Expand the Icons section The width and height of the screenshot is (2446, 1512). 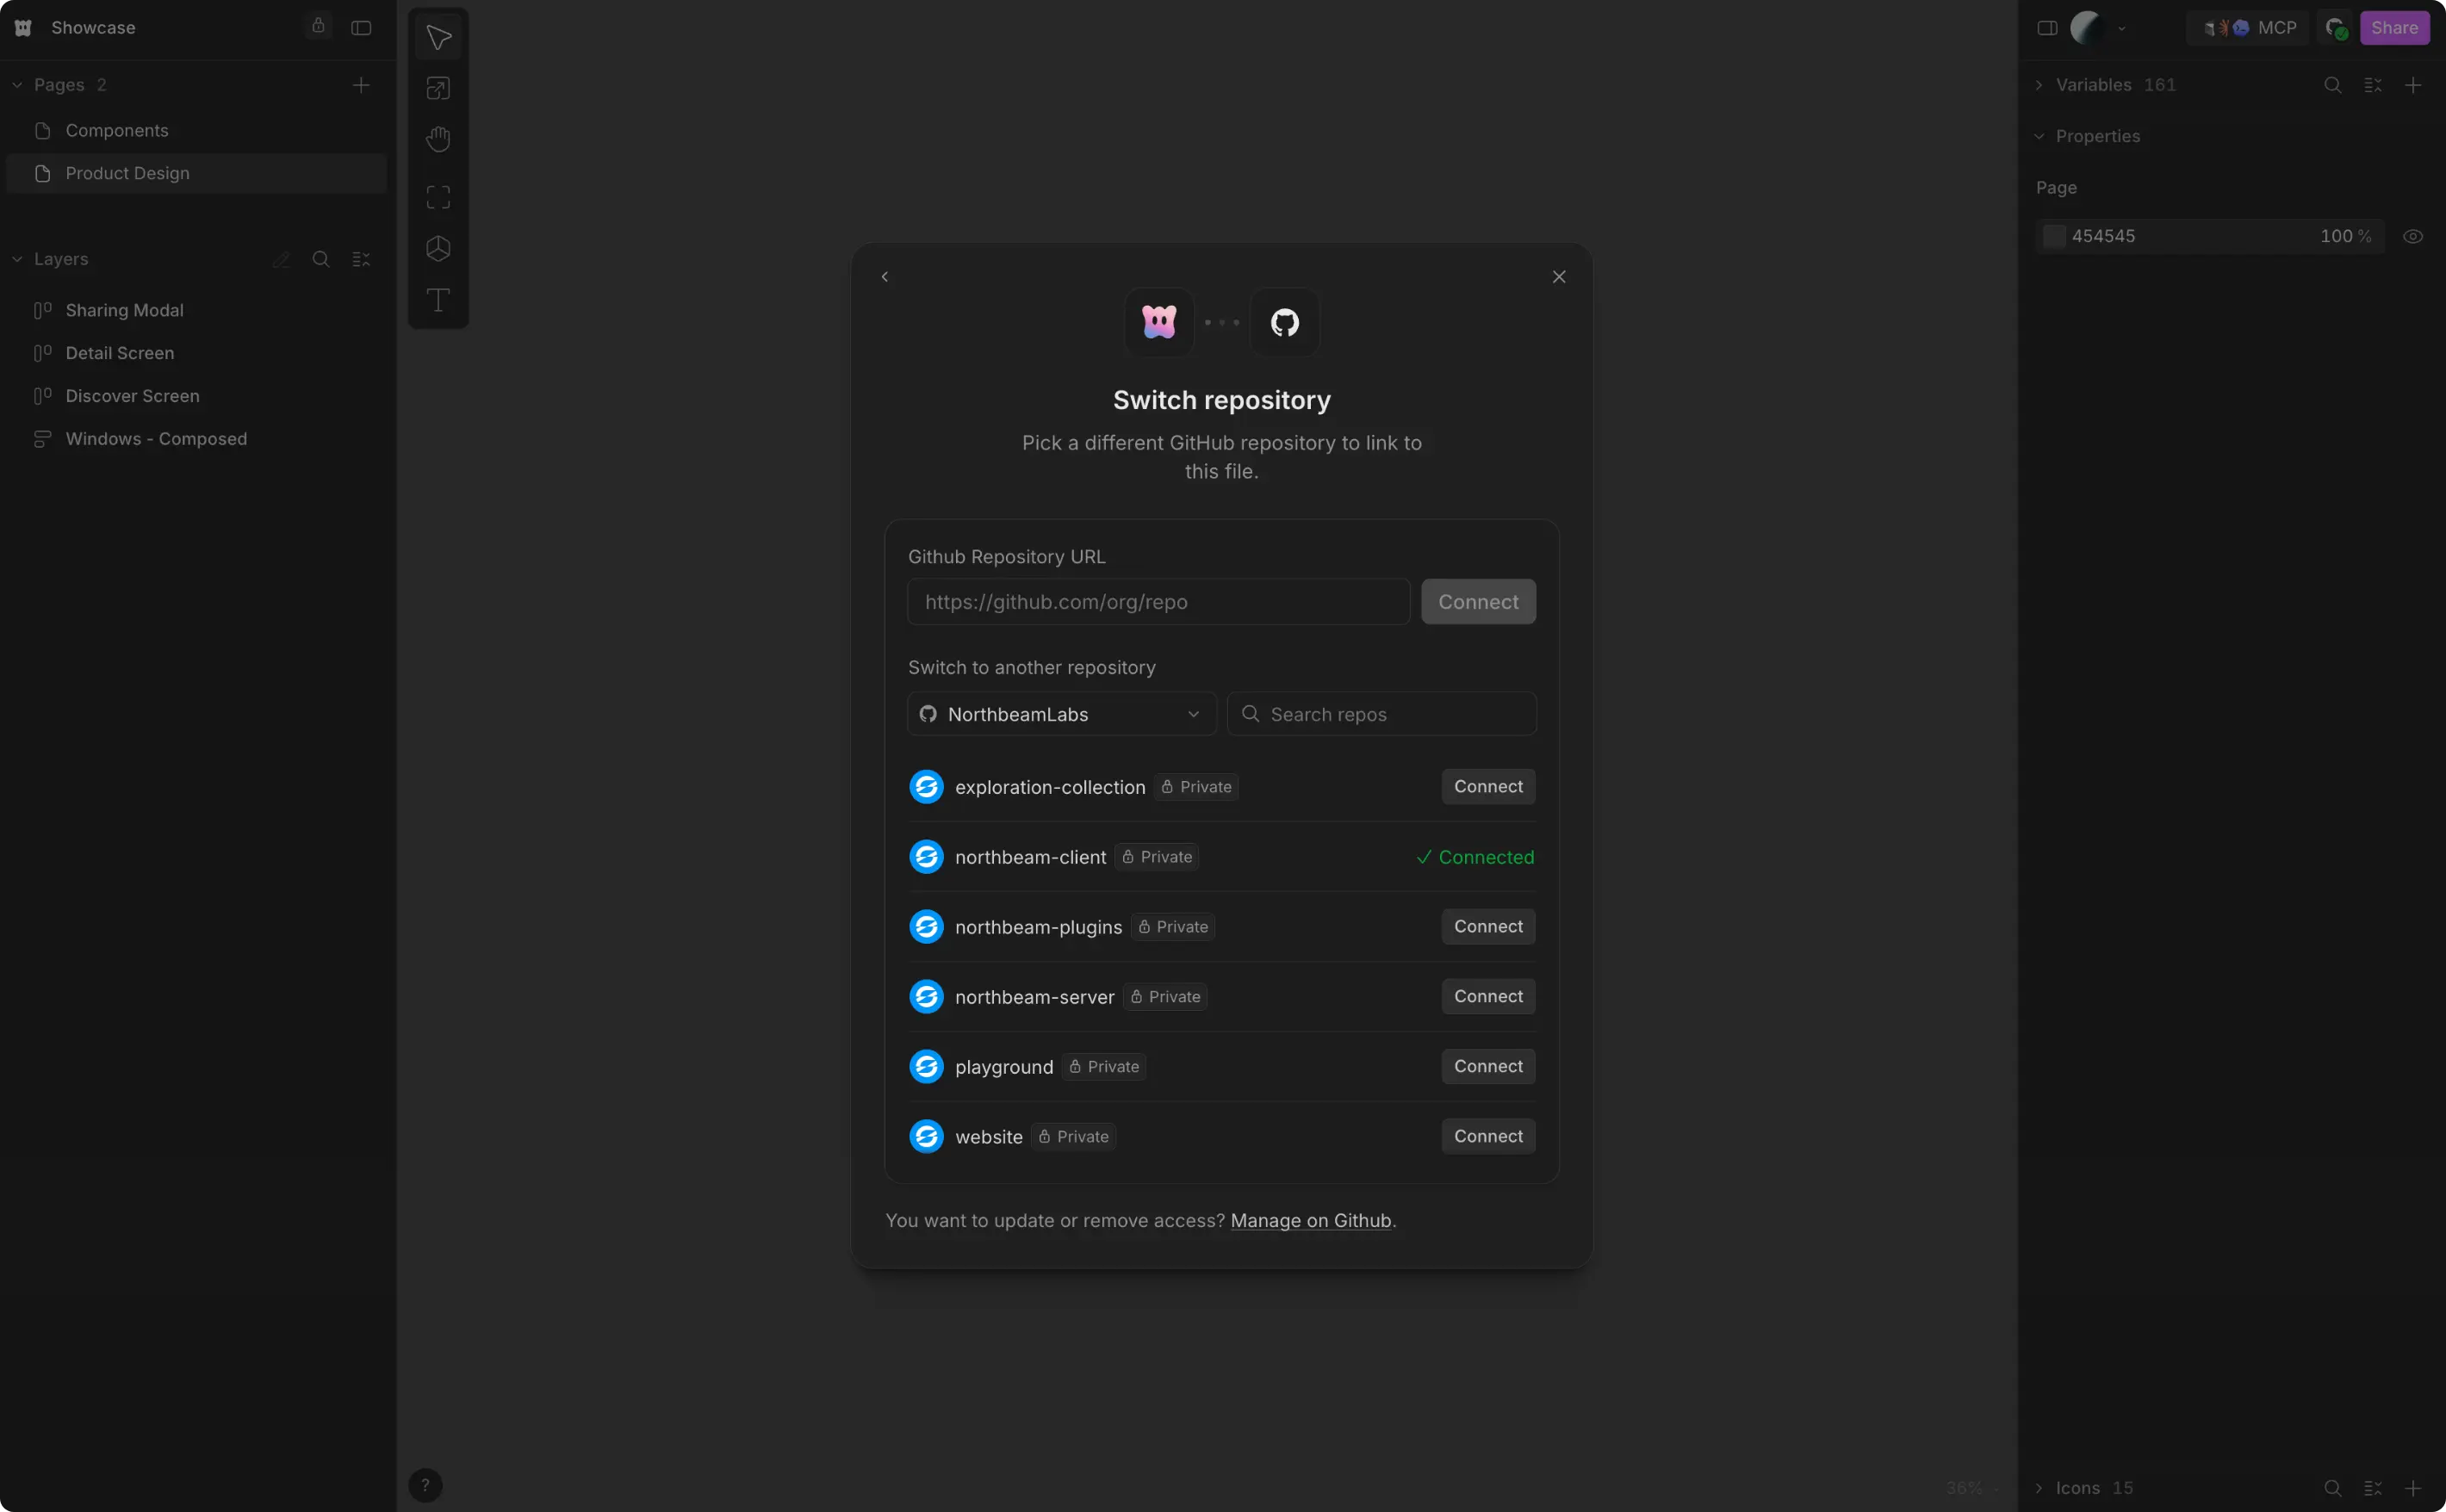pos(2039,1488)
